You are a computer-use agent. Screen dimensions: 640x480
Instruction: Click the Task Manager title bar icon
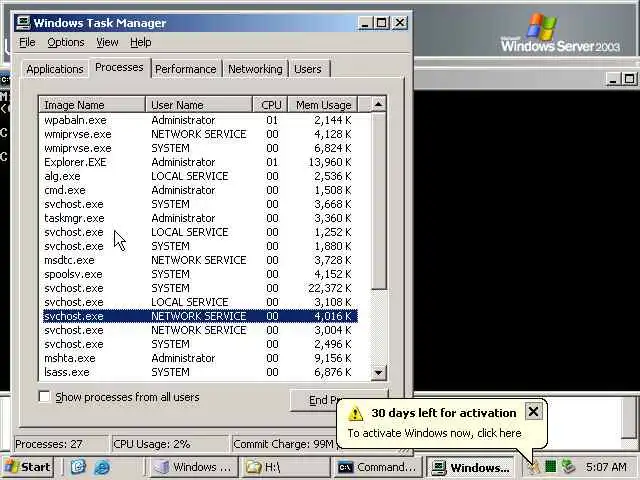23,23
